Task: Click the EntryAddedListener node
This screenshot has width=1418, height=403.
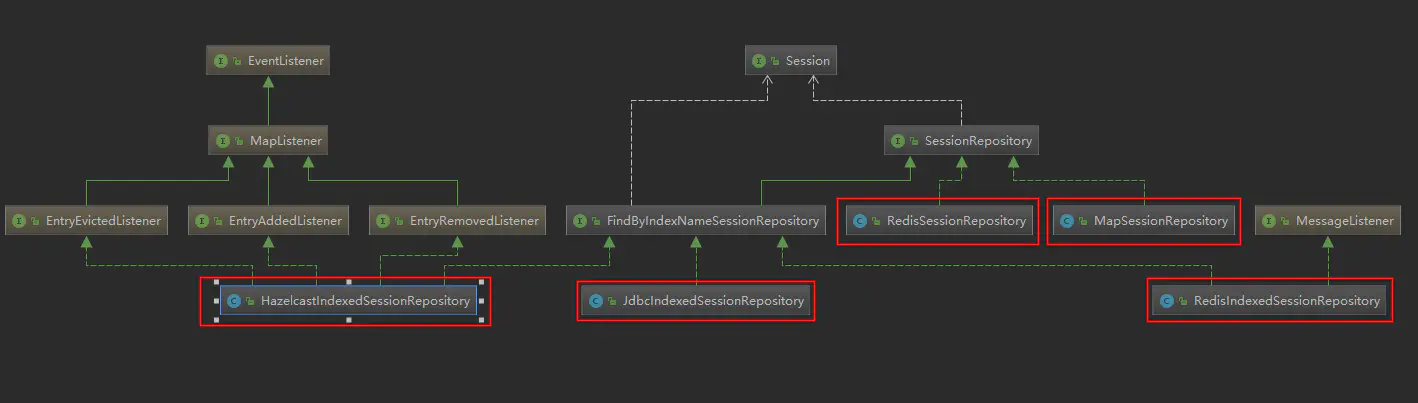Action: (268, 220)
